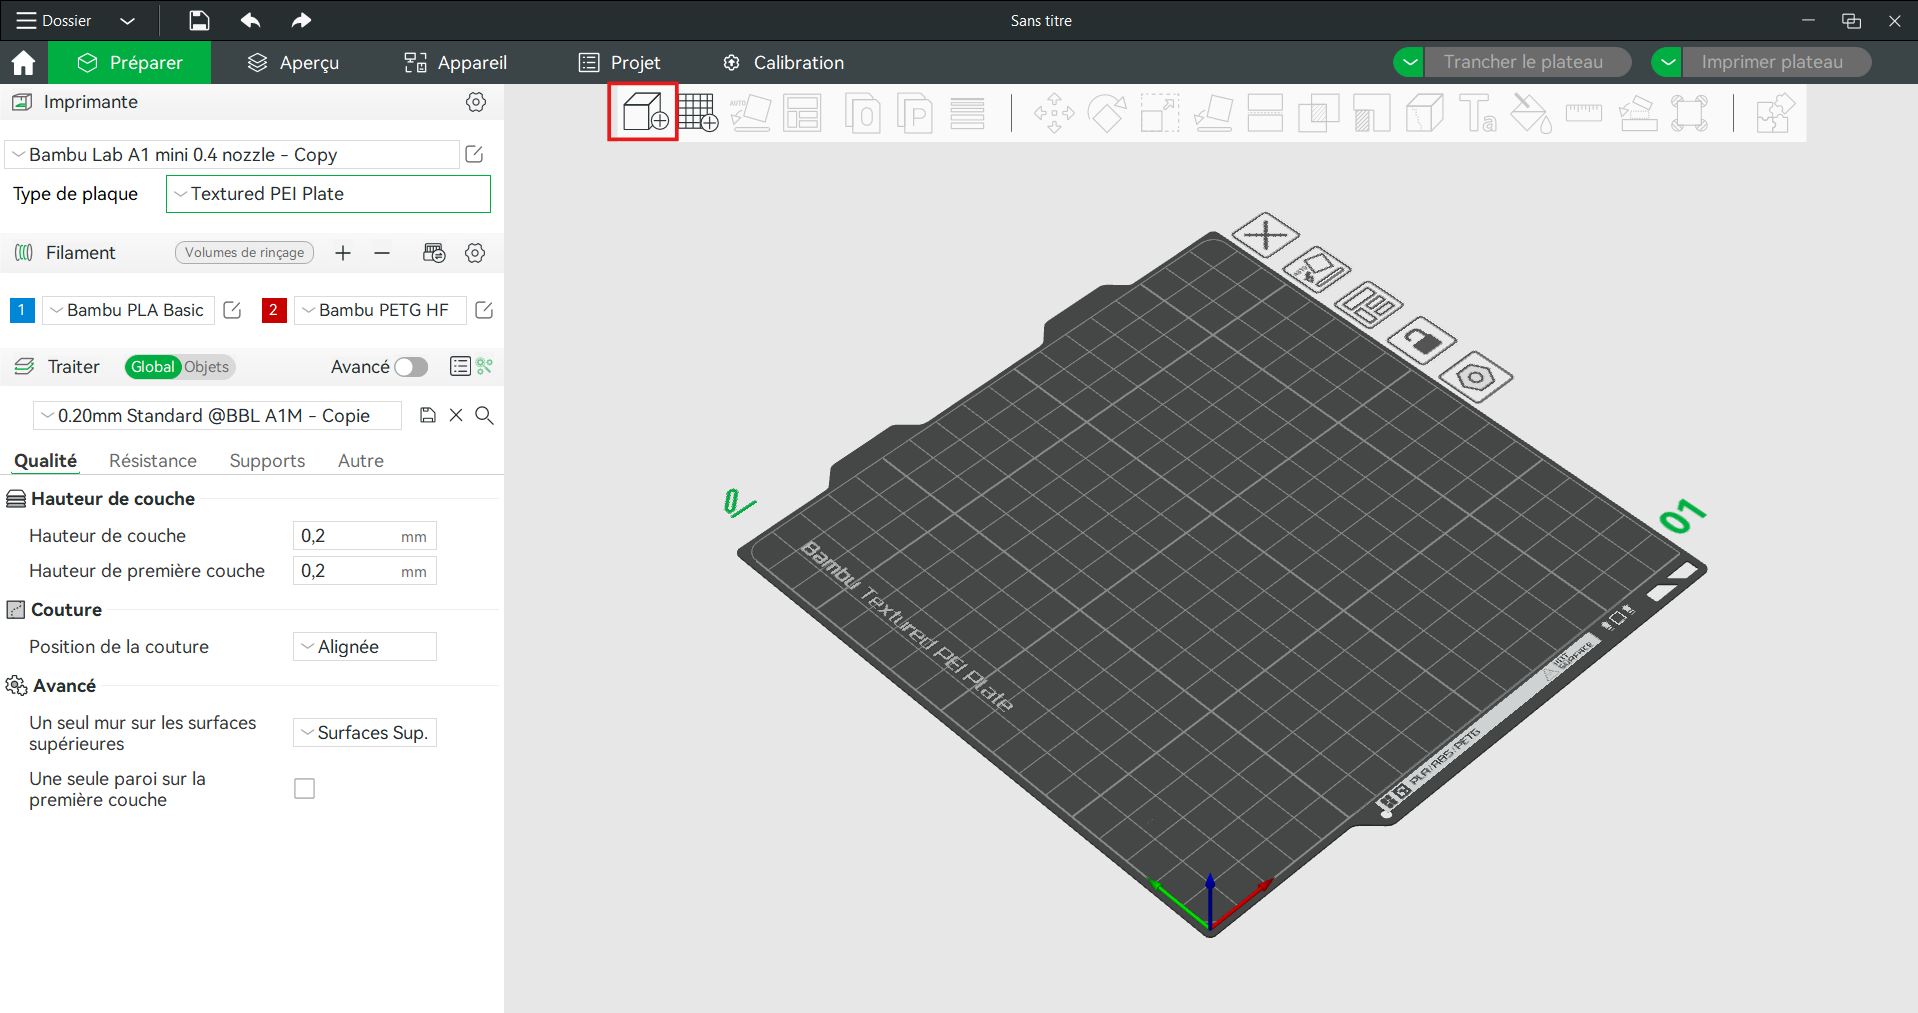Image resolution: width=1918 pixels, height=1013 pixels.
Task: Click the Volumes de rinçage button
Action: pyautogui.click(x=244, y=253)
